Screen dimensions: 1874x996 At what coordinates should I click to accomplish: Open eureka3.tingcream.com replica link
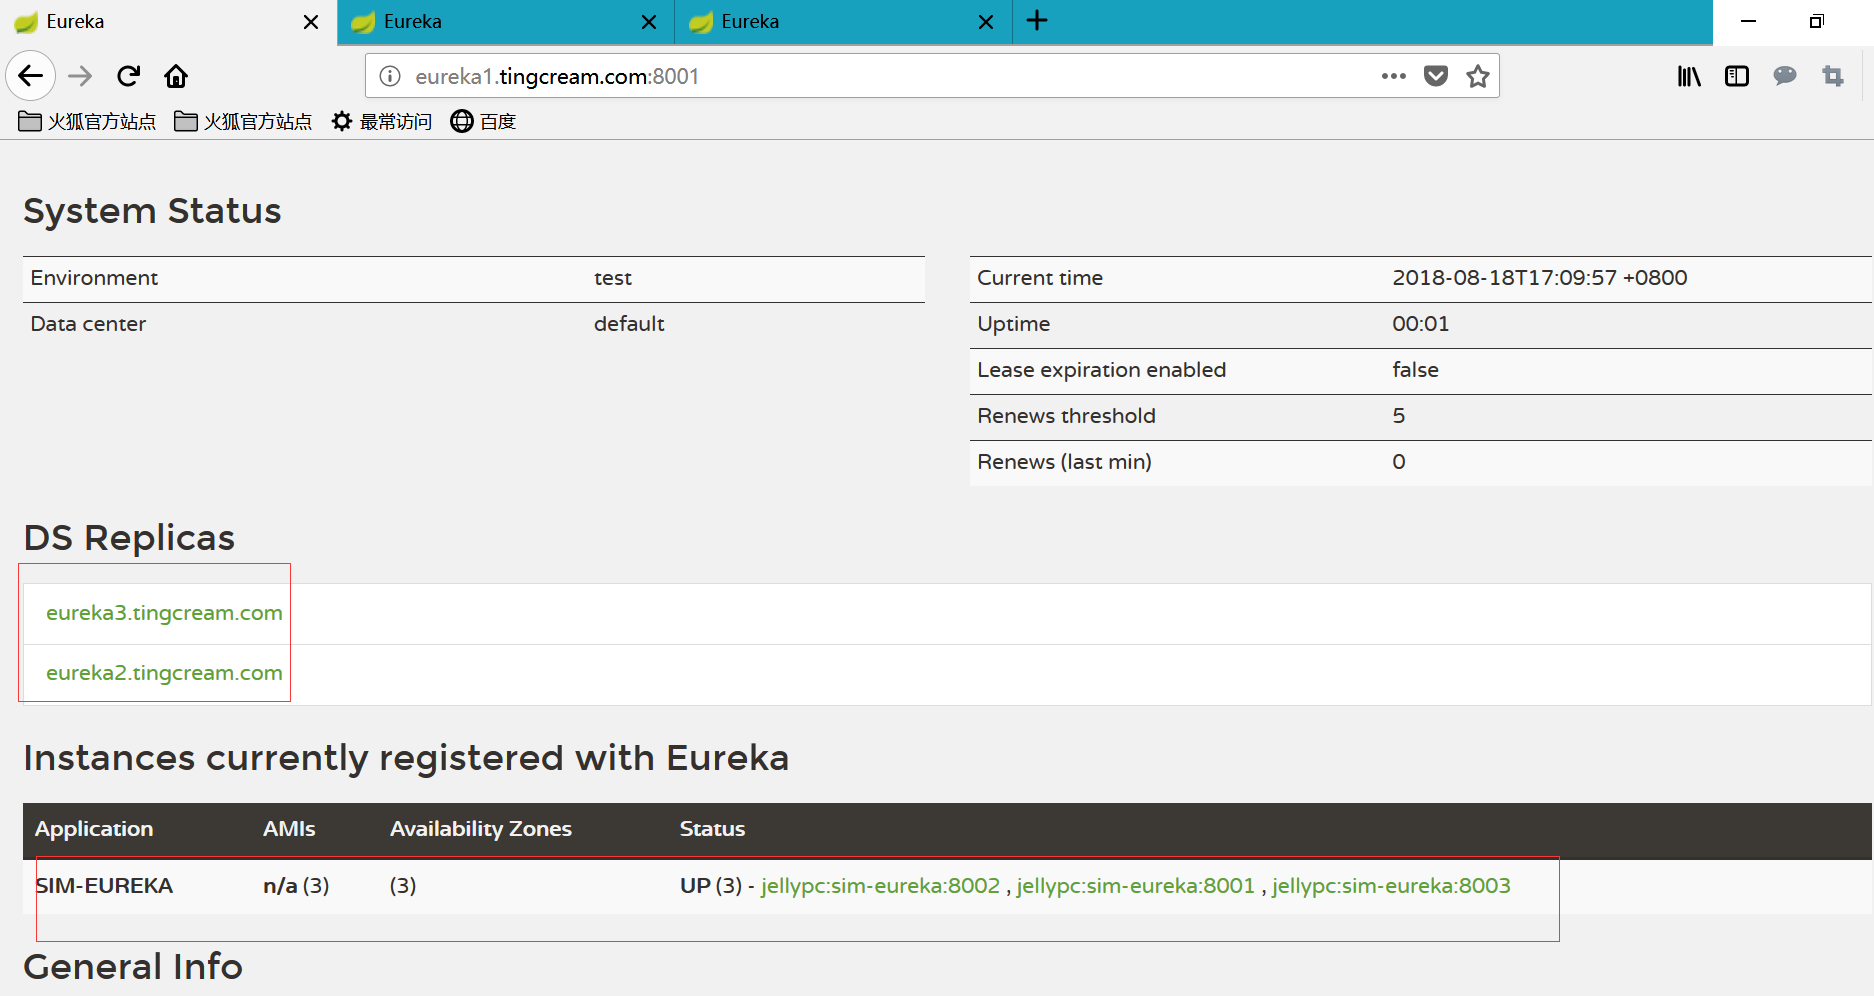click(x=164, y=613)
